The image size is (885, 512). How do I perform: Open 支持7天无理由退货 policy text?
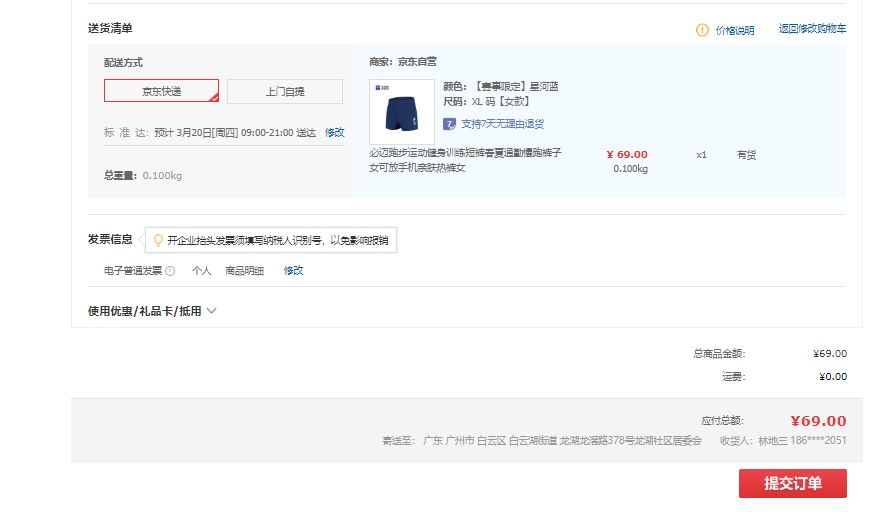(x=502, y=124)
